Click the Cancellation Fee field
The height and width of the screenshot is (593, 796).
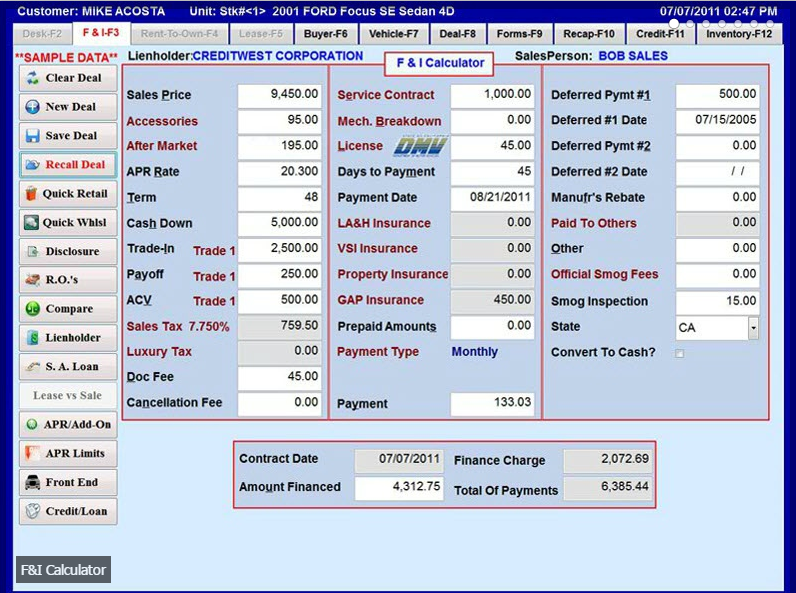tap(280, 403)
